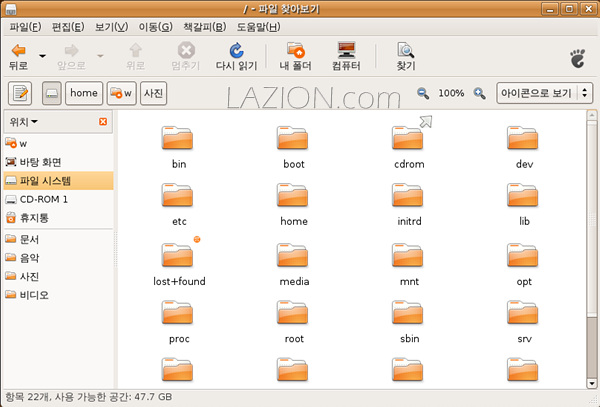
Task: Click the scrollbar up arrow
Action: (592, 115)
